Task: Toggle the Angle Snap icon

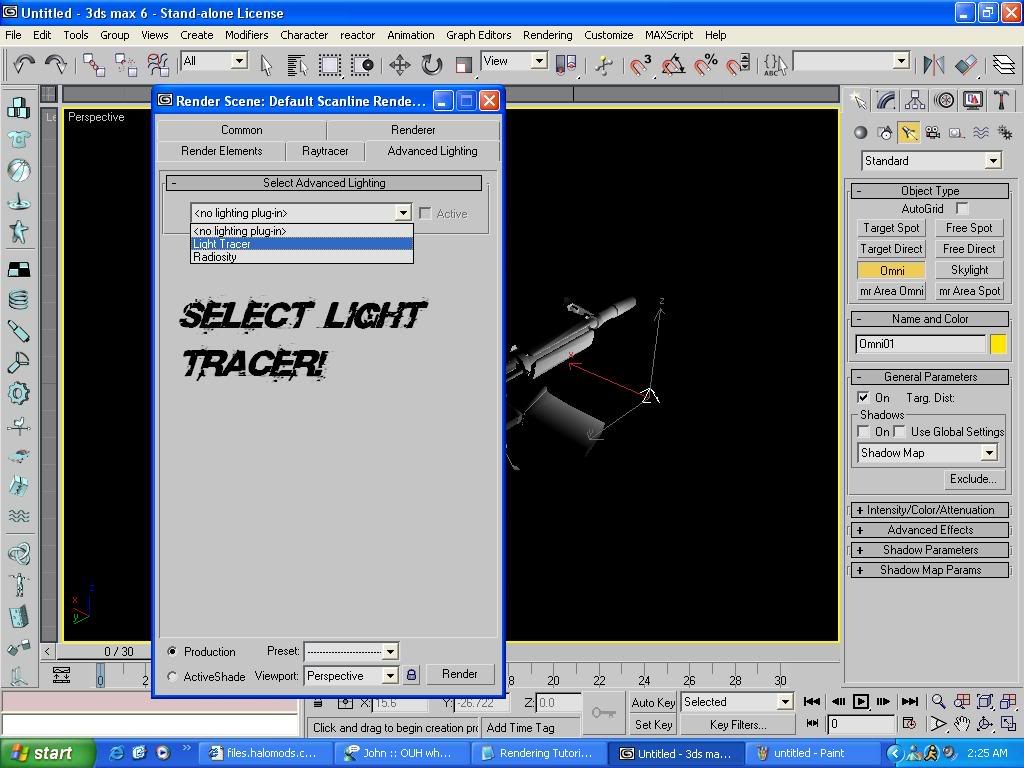Action: coord(673,65)
